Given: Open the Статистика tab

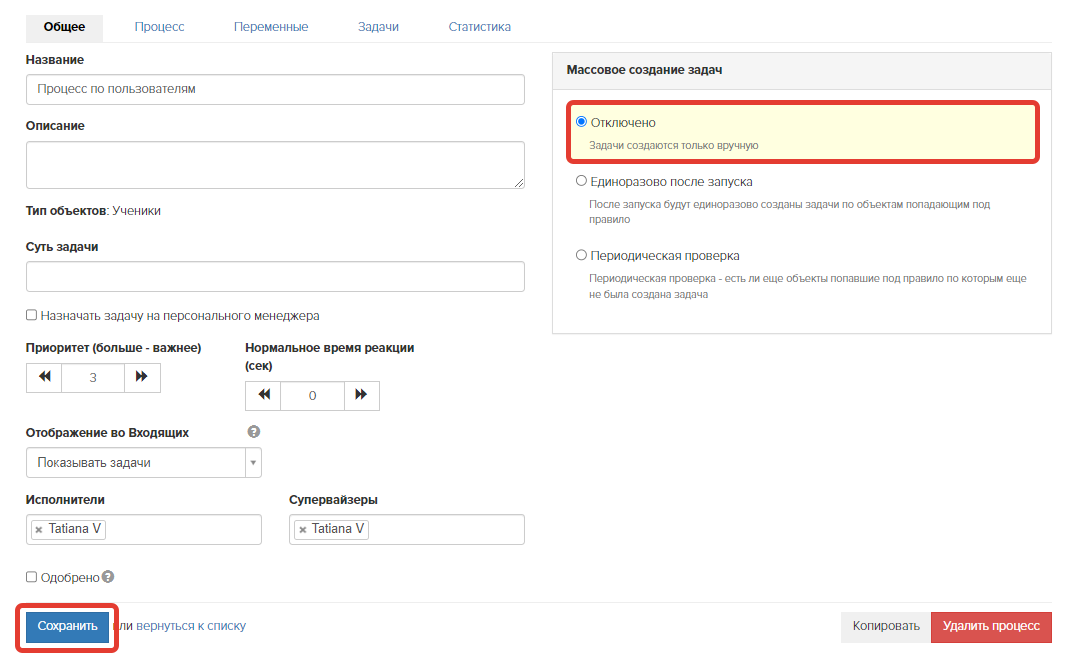Looking at the screenshot, I should [479, 27].
